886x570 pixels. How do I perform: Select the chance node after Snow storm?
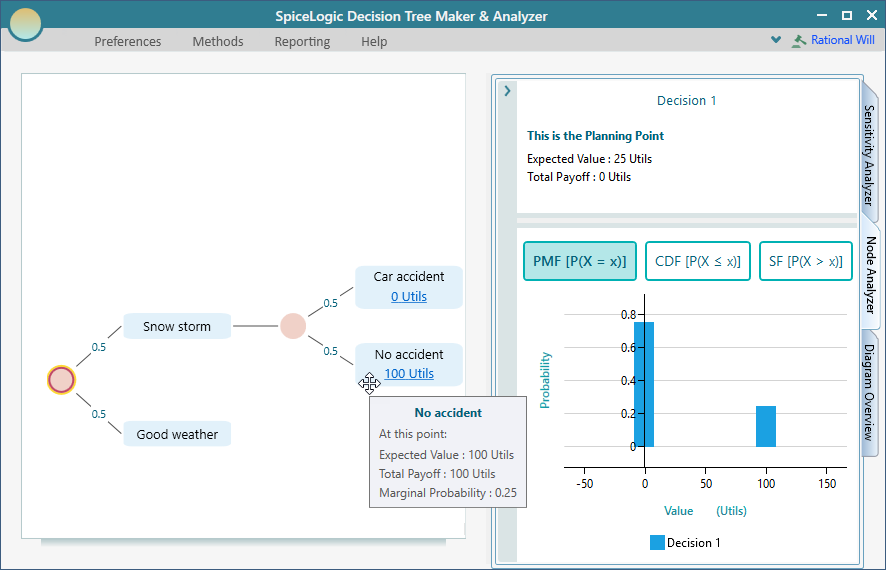292,326
